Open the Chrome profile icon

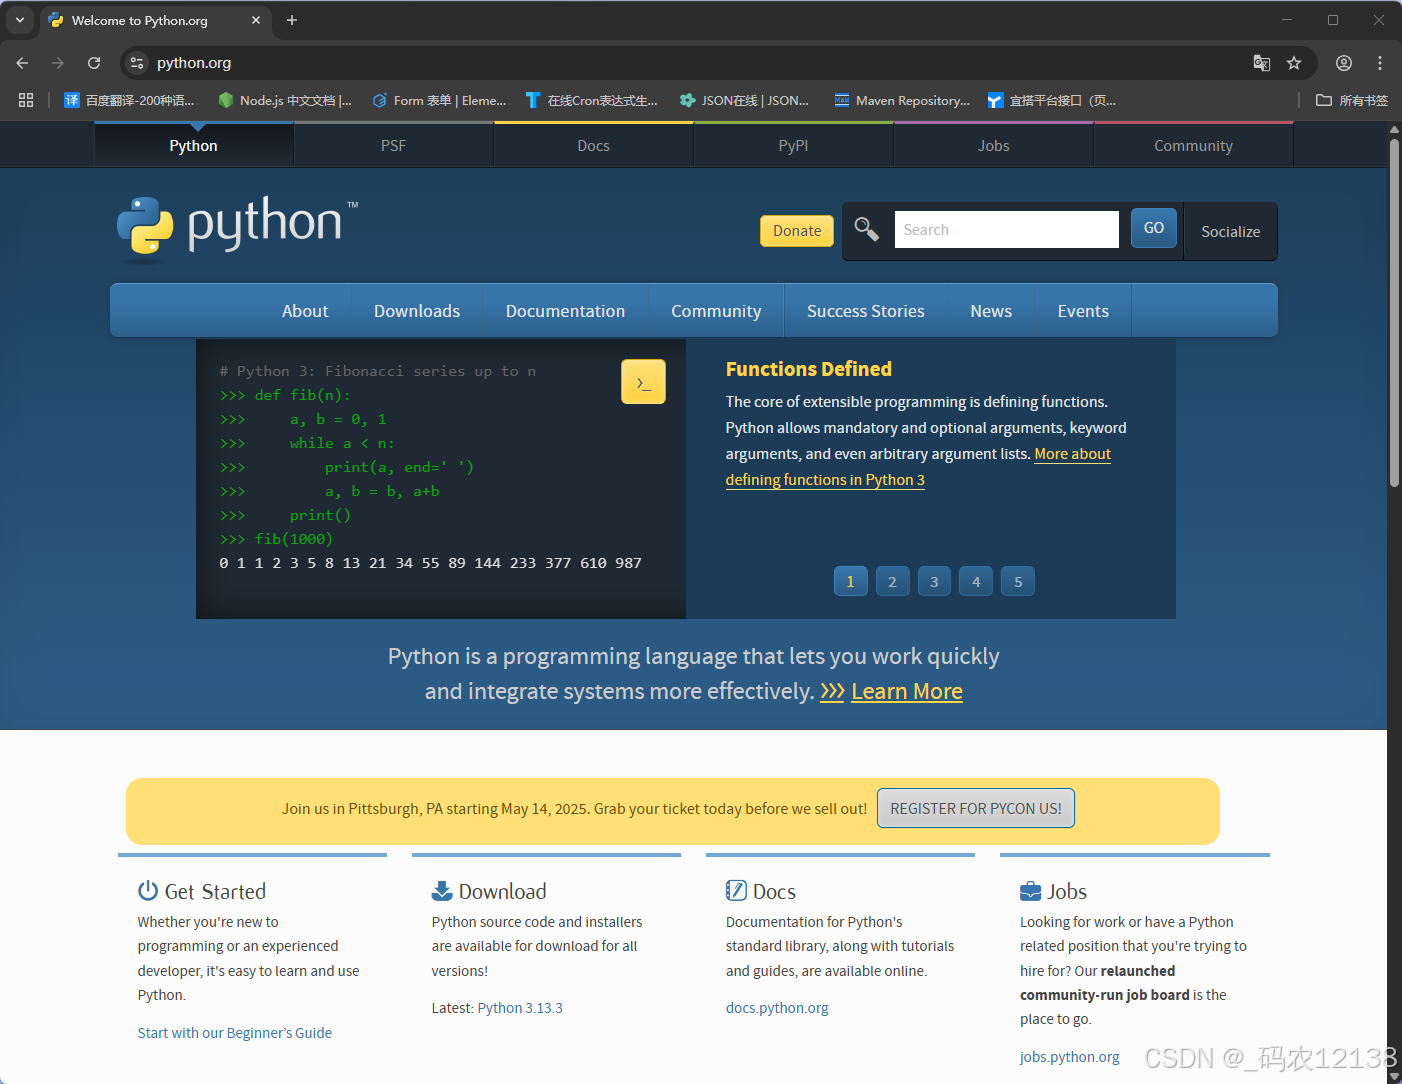pyautogui.click(x=1344, y=63)
